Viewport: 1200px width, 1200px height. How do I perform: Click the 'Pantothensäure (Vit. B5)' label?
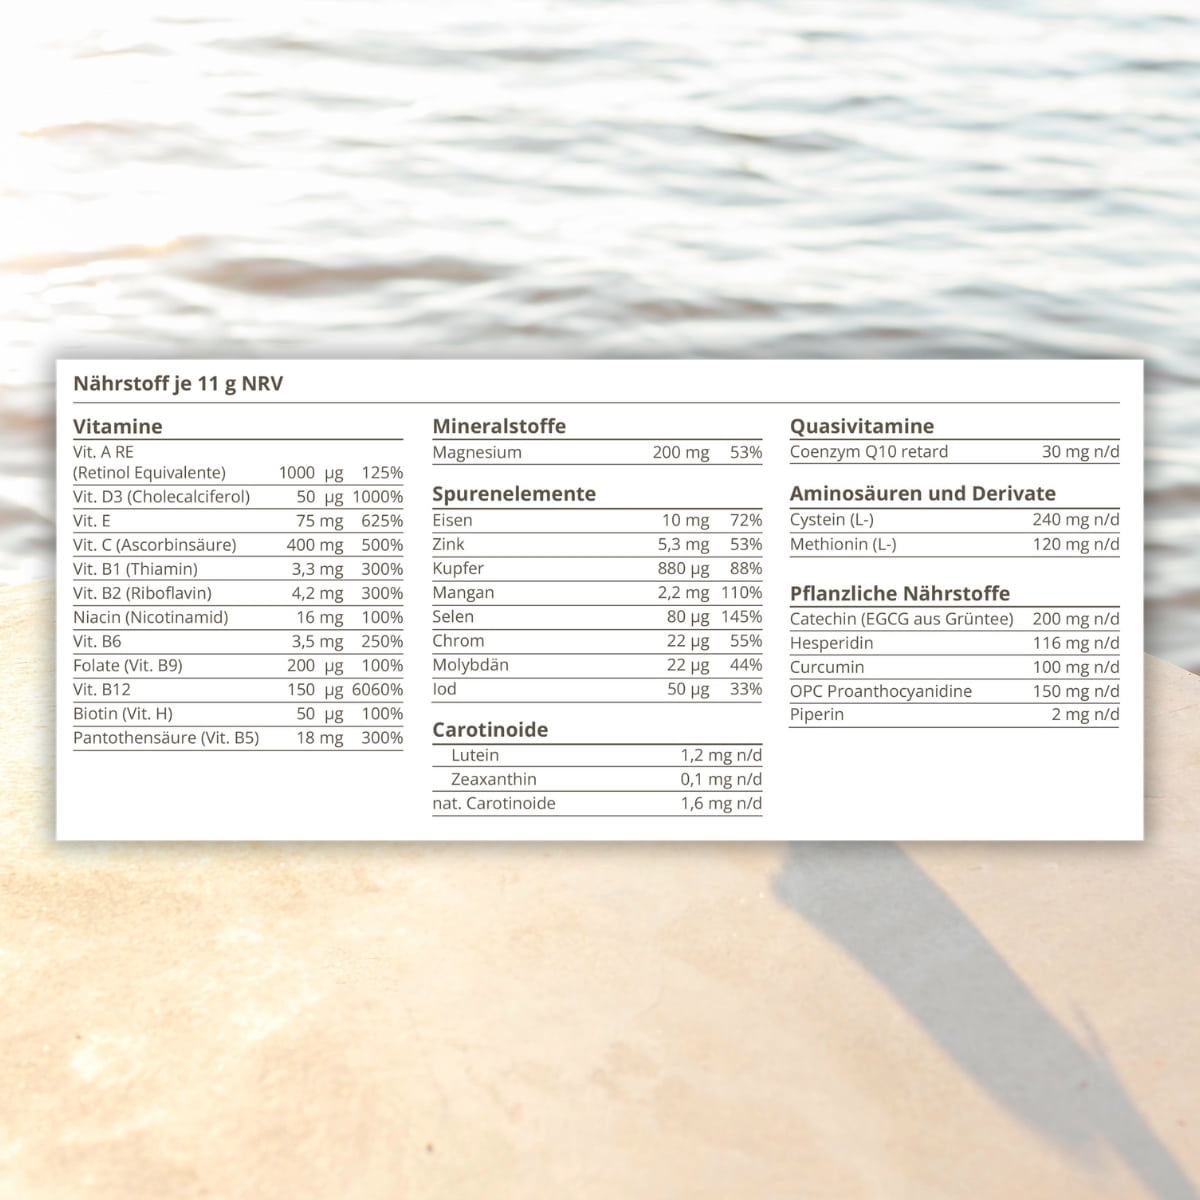166,738
